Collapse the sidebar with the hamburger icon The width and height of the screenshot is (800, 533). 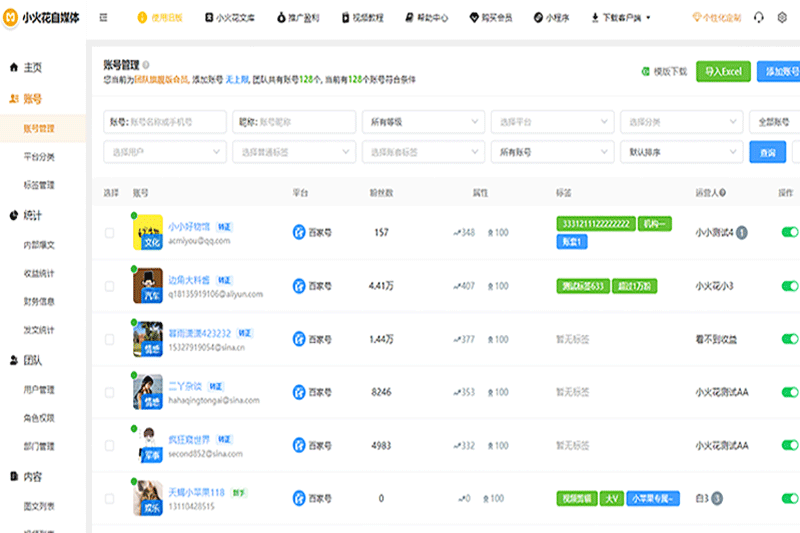(104, 18)
